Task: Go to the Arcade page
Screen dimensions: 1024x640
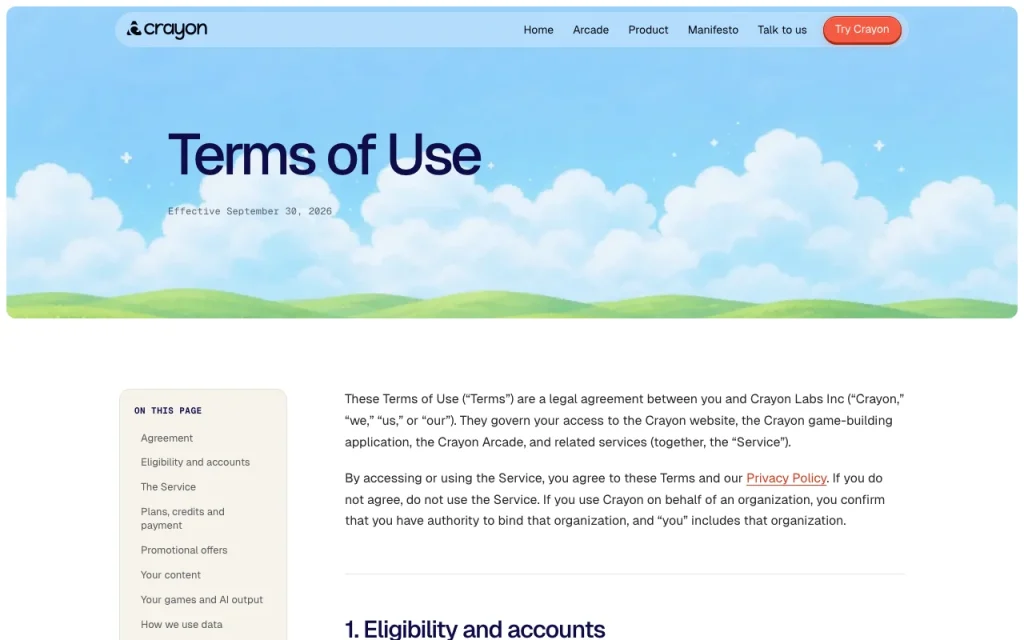Action: point(590,30)
